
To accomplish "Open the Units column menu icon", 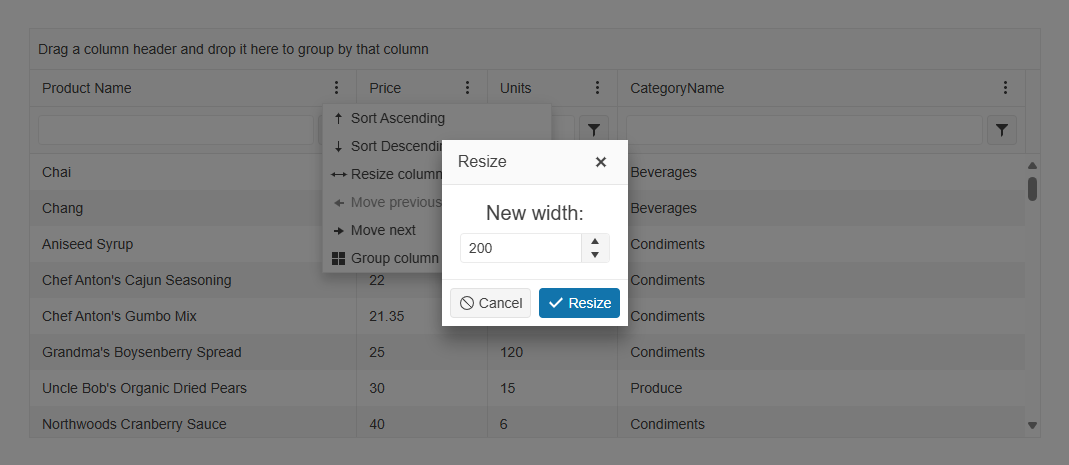I will [597, 88].
